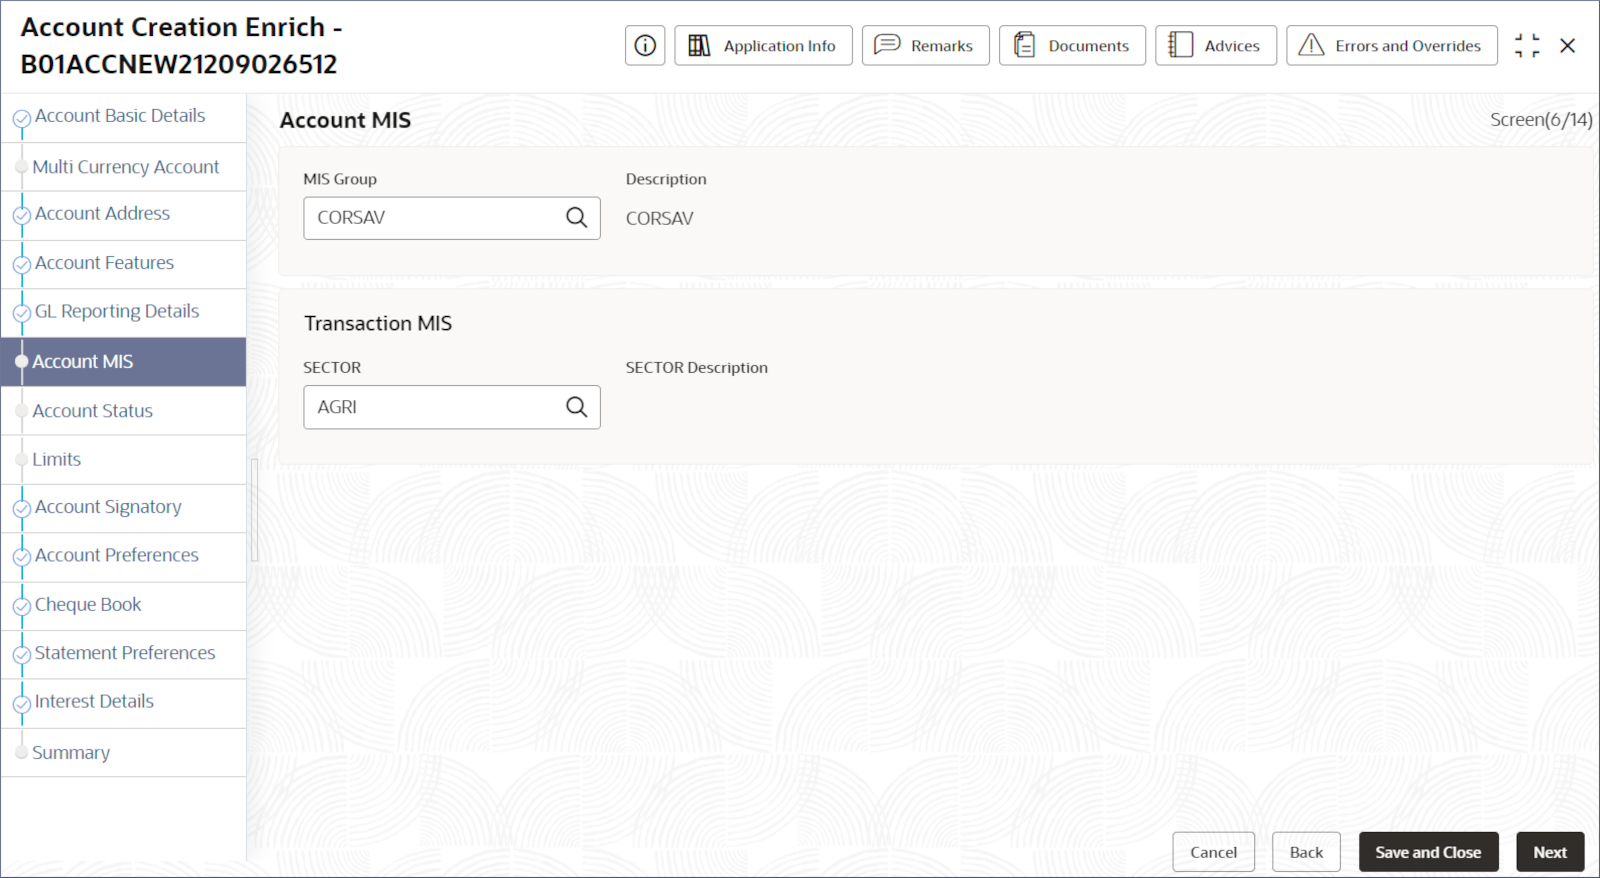This screenshot has width=1600, height=878.
Task: Go to Account Basic Details step
Action: pos(123,117)
